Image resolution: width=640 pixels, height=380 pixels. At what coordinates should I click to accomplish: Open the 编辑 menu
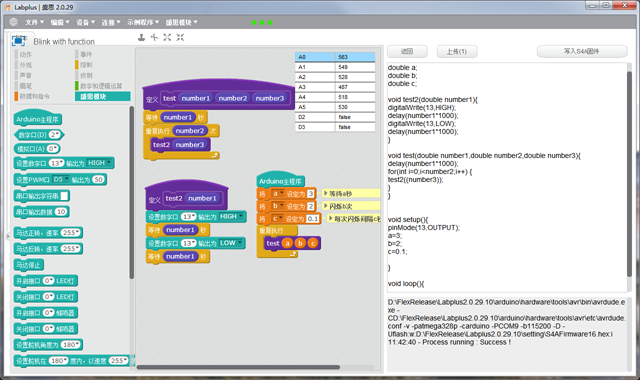60,22
